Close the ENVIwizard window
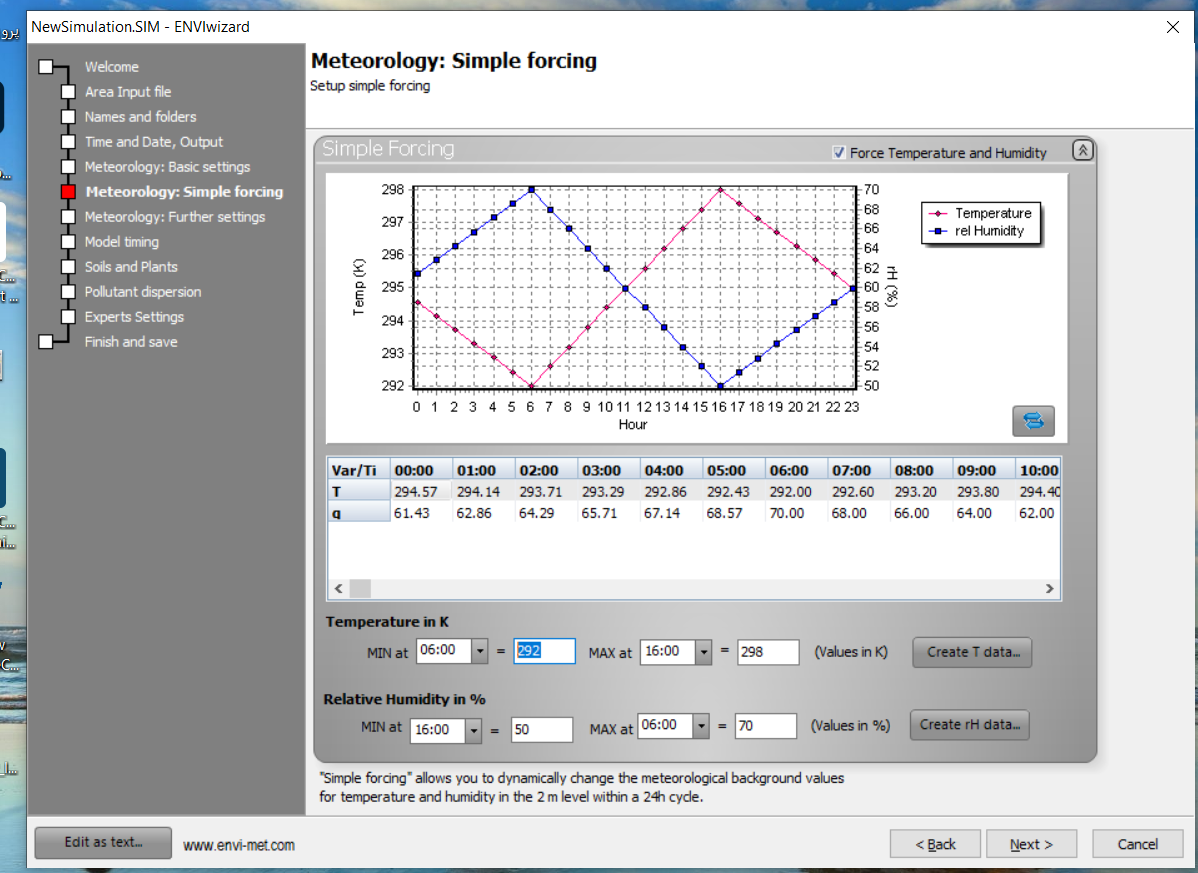The image size is (1198, 873). point(1173,27)
